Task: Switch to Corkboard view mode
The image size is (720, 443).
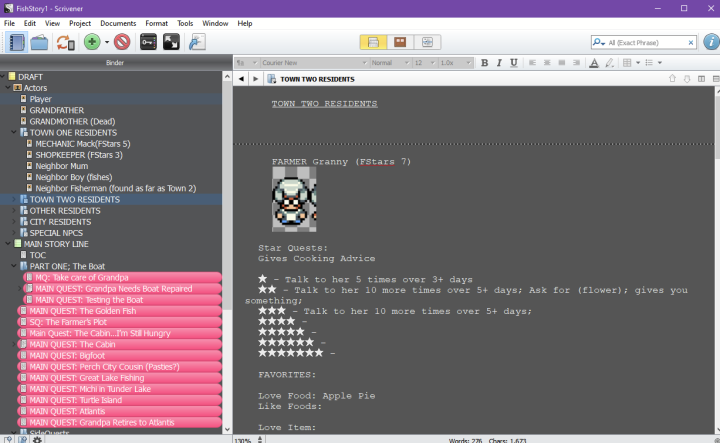Action: tap(400, 42)
